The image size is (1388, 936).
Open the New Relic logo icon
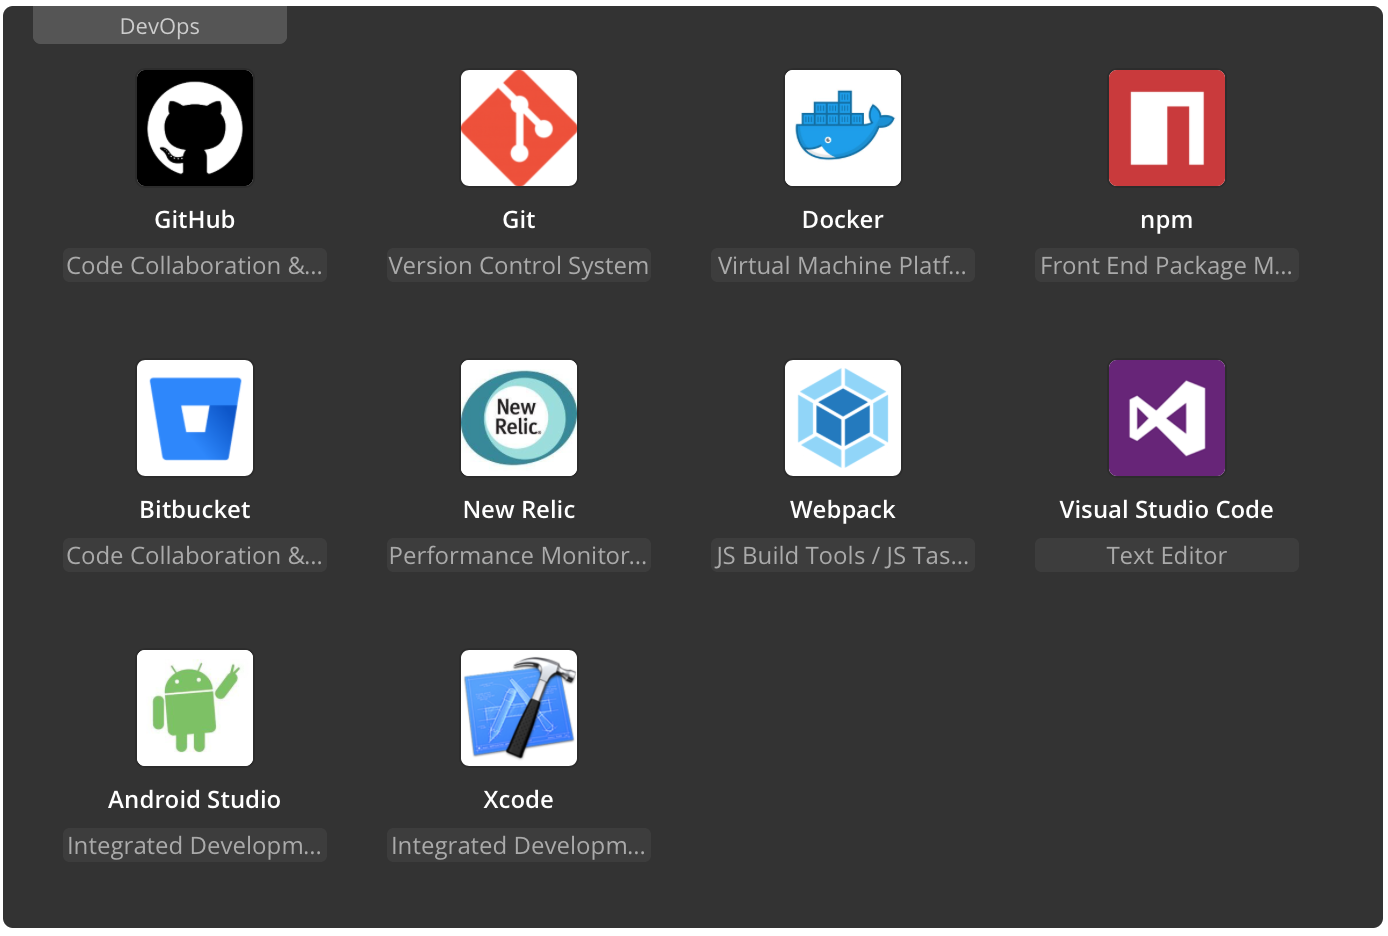519,418
